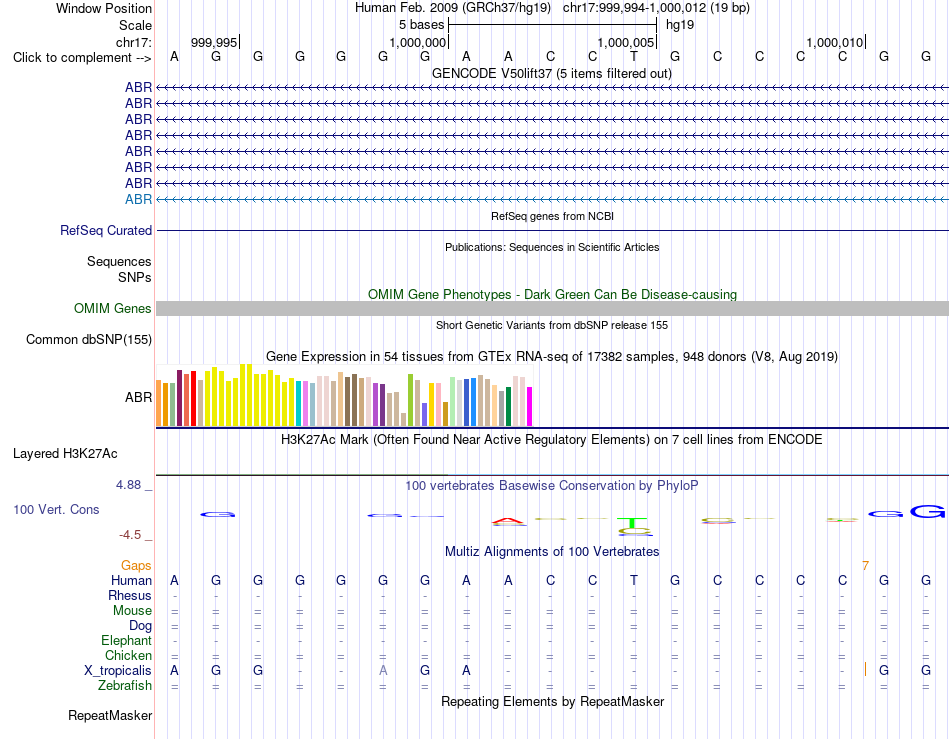
Task: Click the OMIM Gene Phenotypes track title
Action: point(553,294)
